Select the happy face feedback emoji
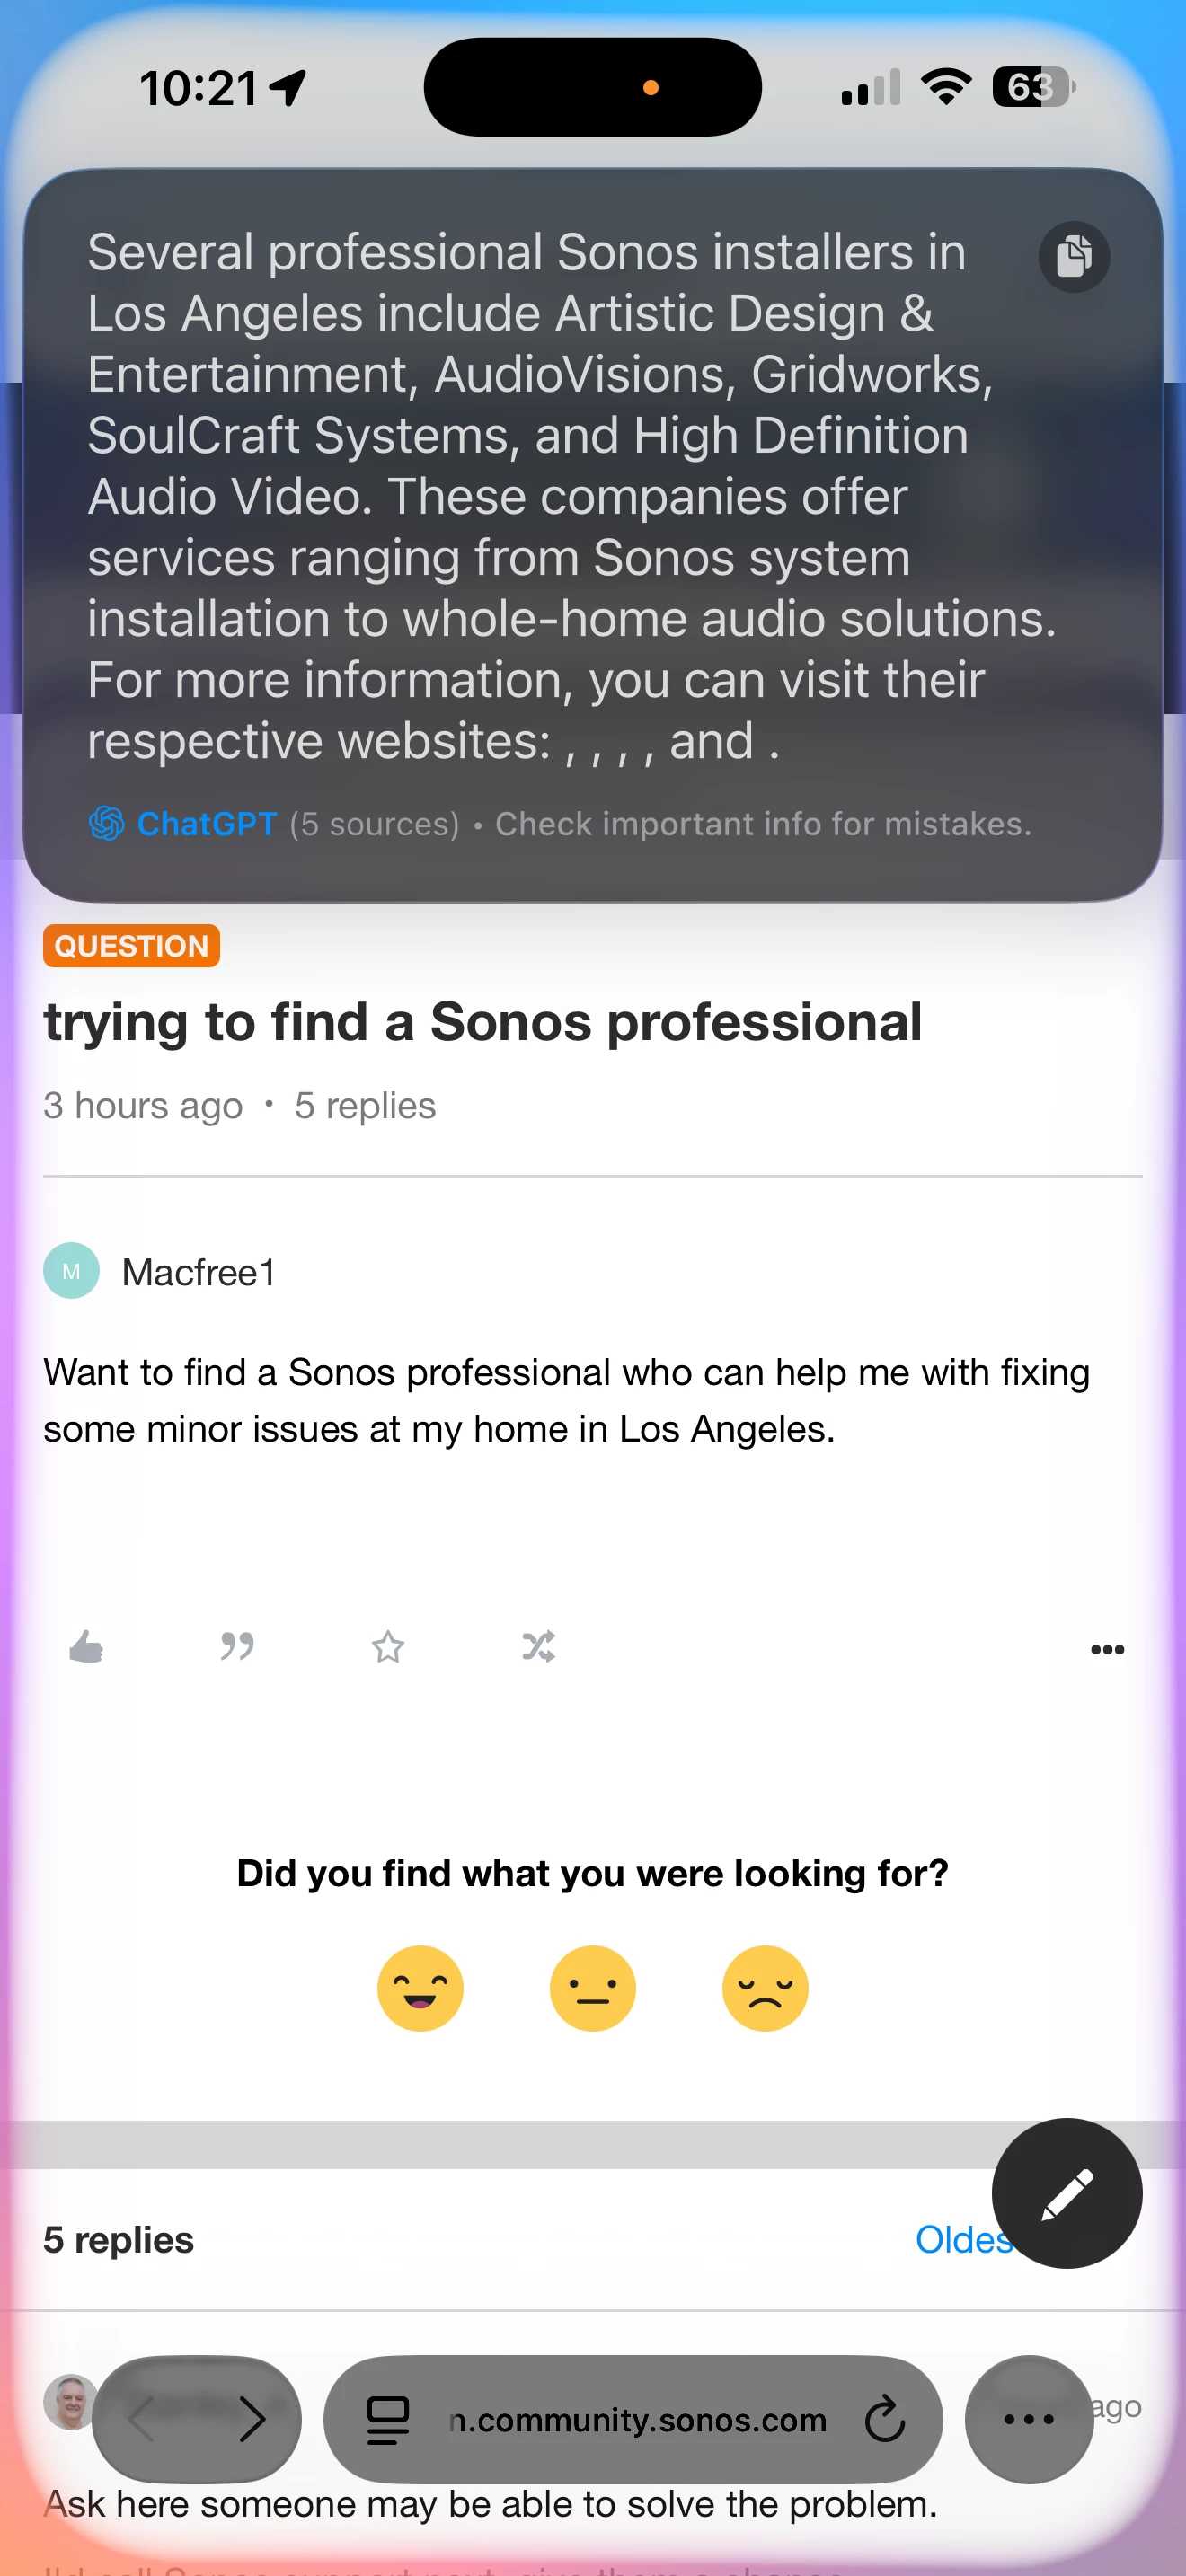 tap(420, 1988)
